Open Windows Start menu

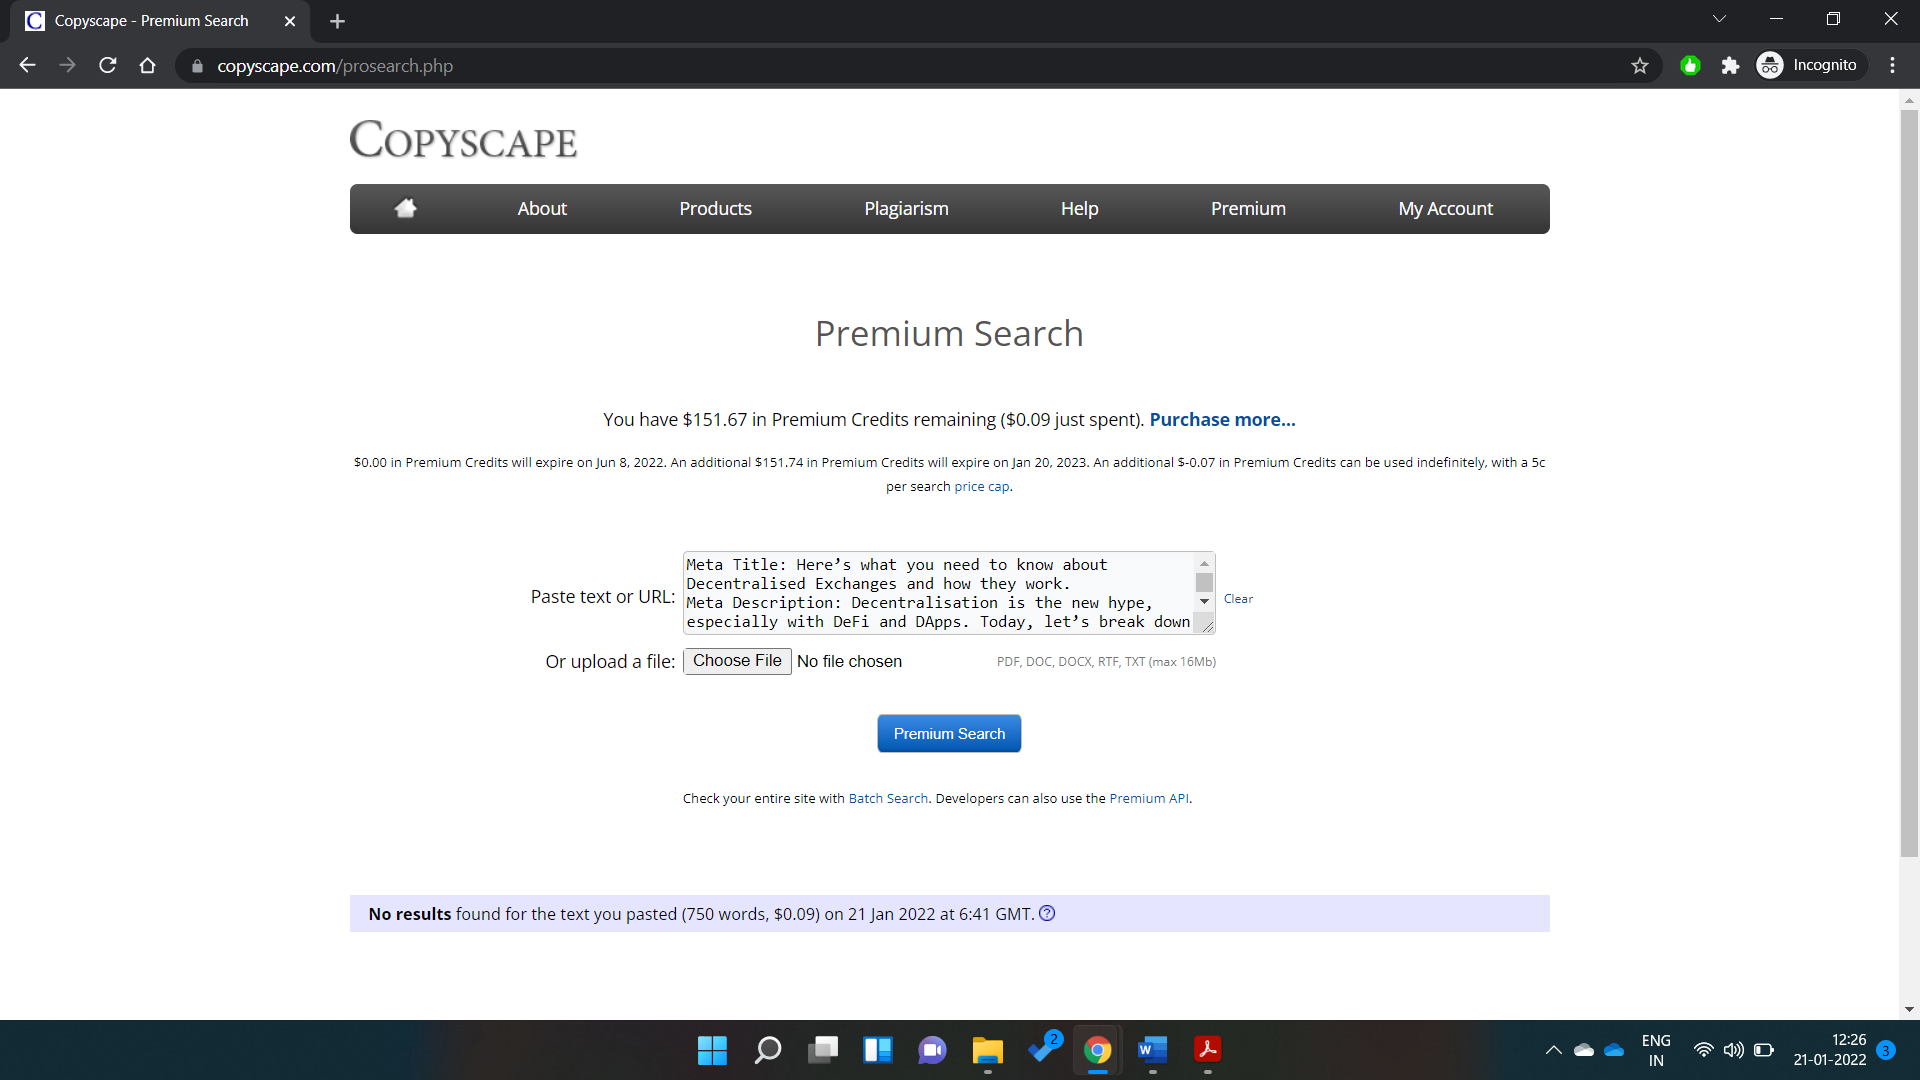(712, 1050)
